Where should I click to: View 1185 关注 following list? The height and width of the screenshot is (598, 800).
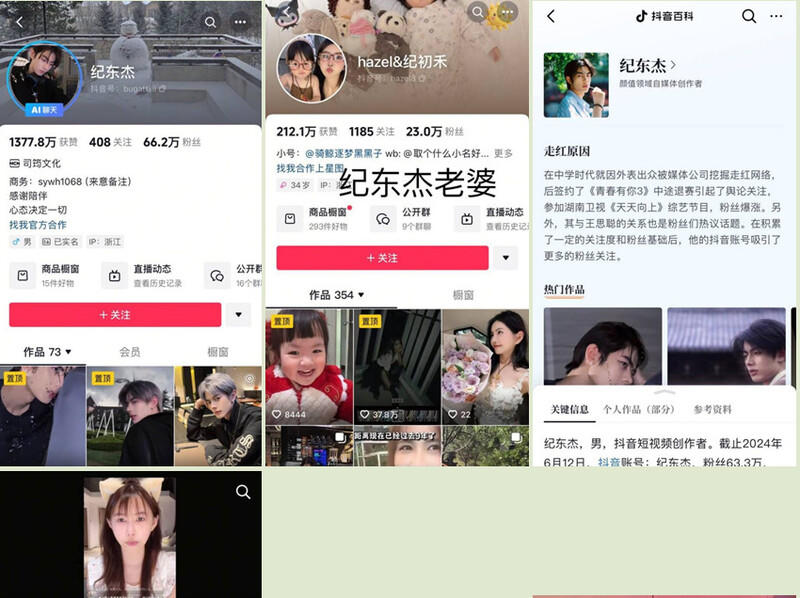pyautogui.click(x=371, y=132)
